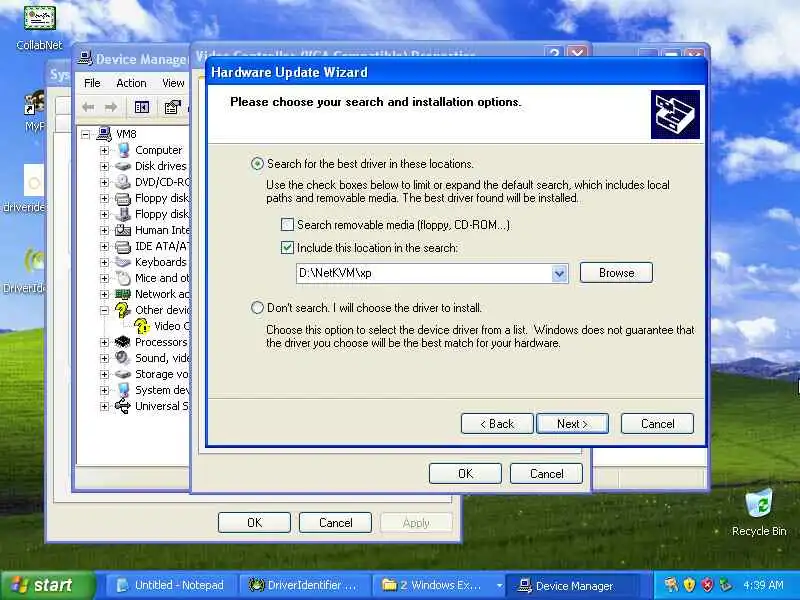Click Cancel in Video Controller Properties dialog

tap(546, 473)
